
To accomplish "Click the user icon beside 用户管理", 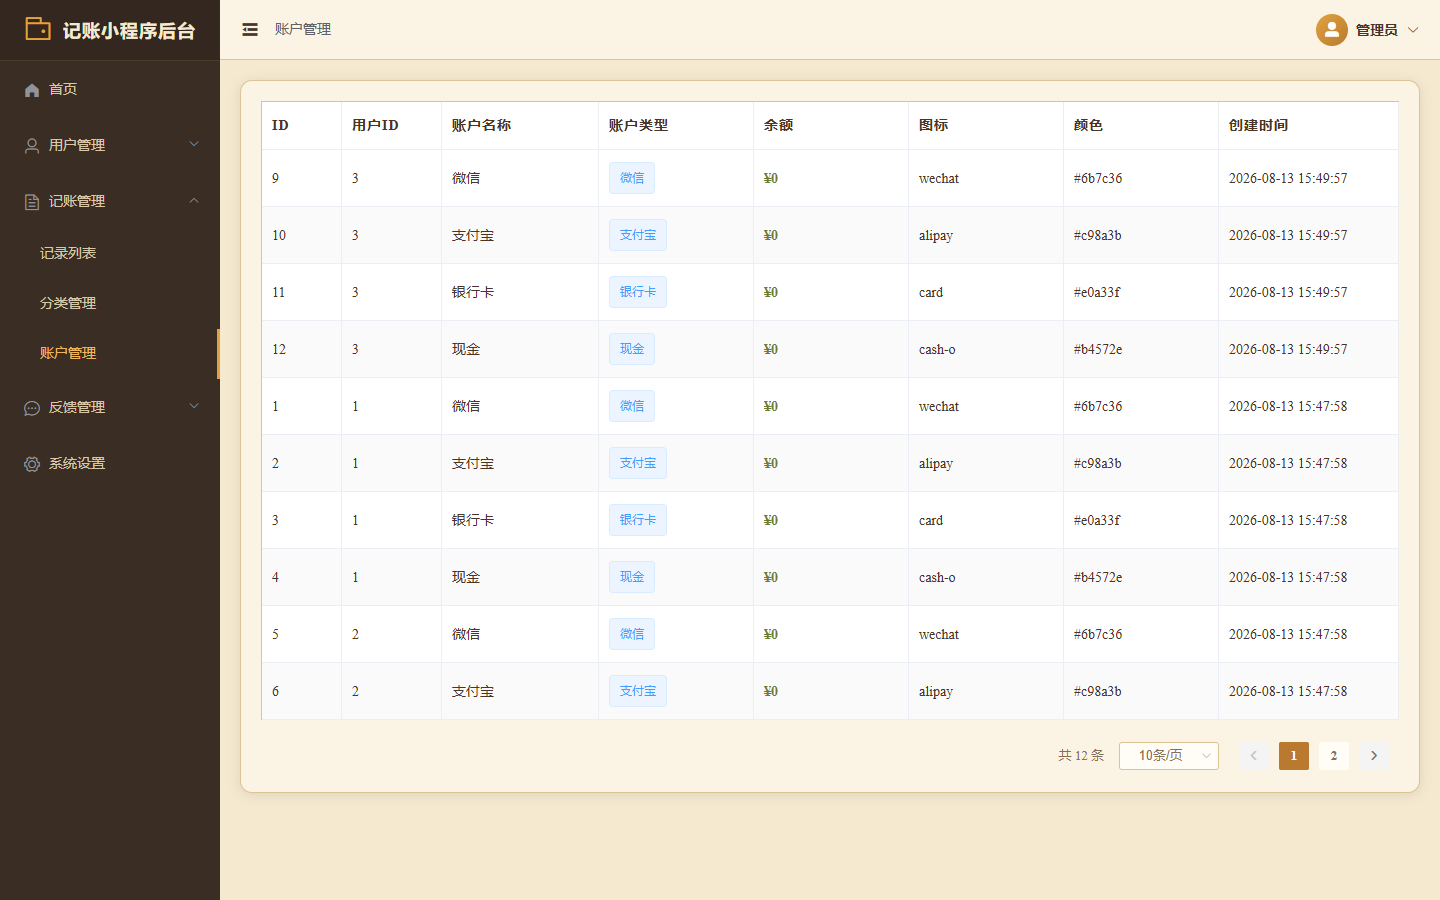I will [x=32, y=146].
